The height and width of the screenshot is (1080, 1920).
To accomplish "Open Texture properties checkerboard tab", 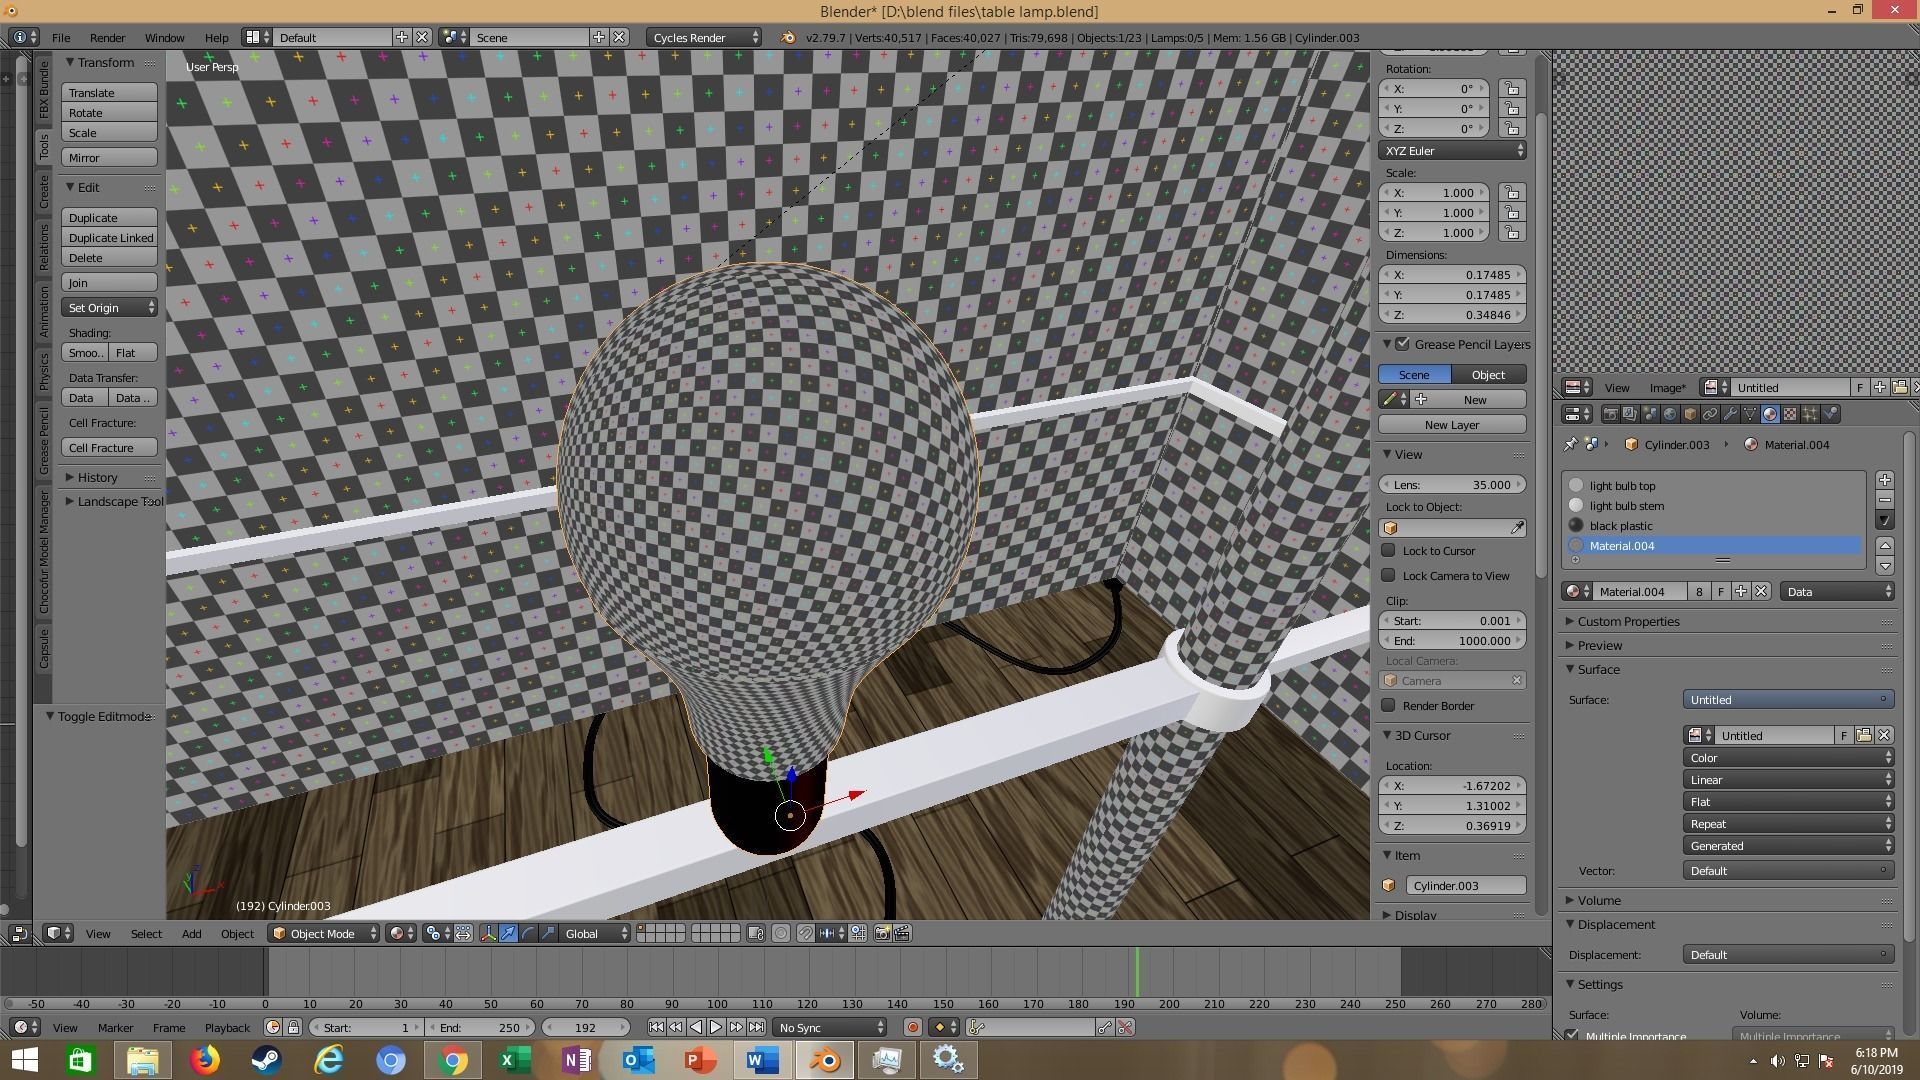I will [1790, 414].
